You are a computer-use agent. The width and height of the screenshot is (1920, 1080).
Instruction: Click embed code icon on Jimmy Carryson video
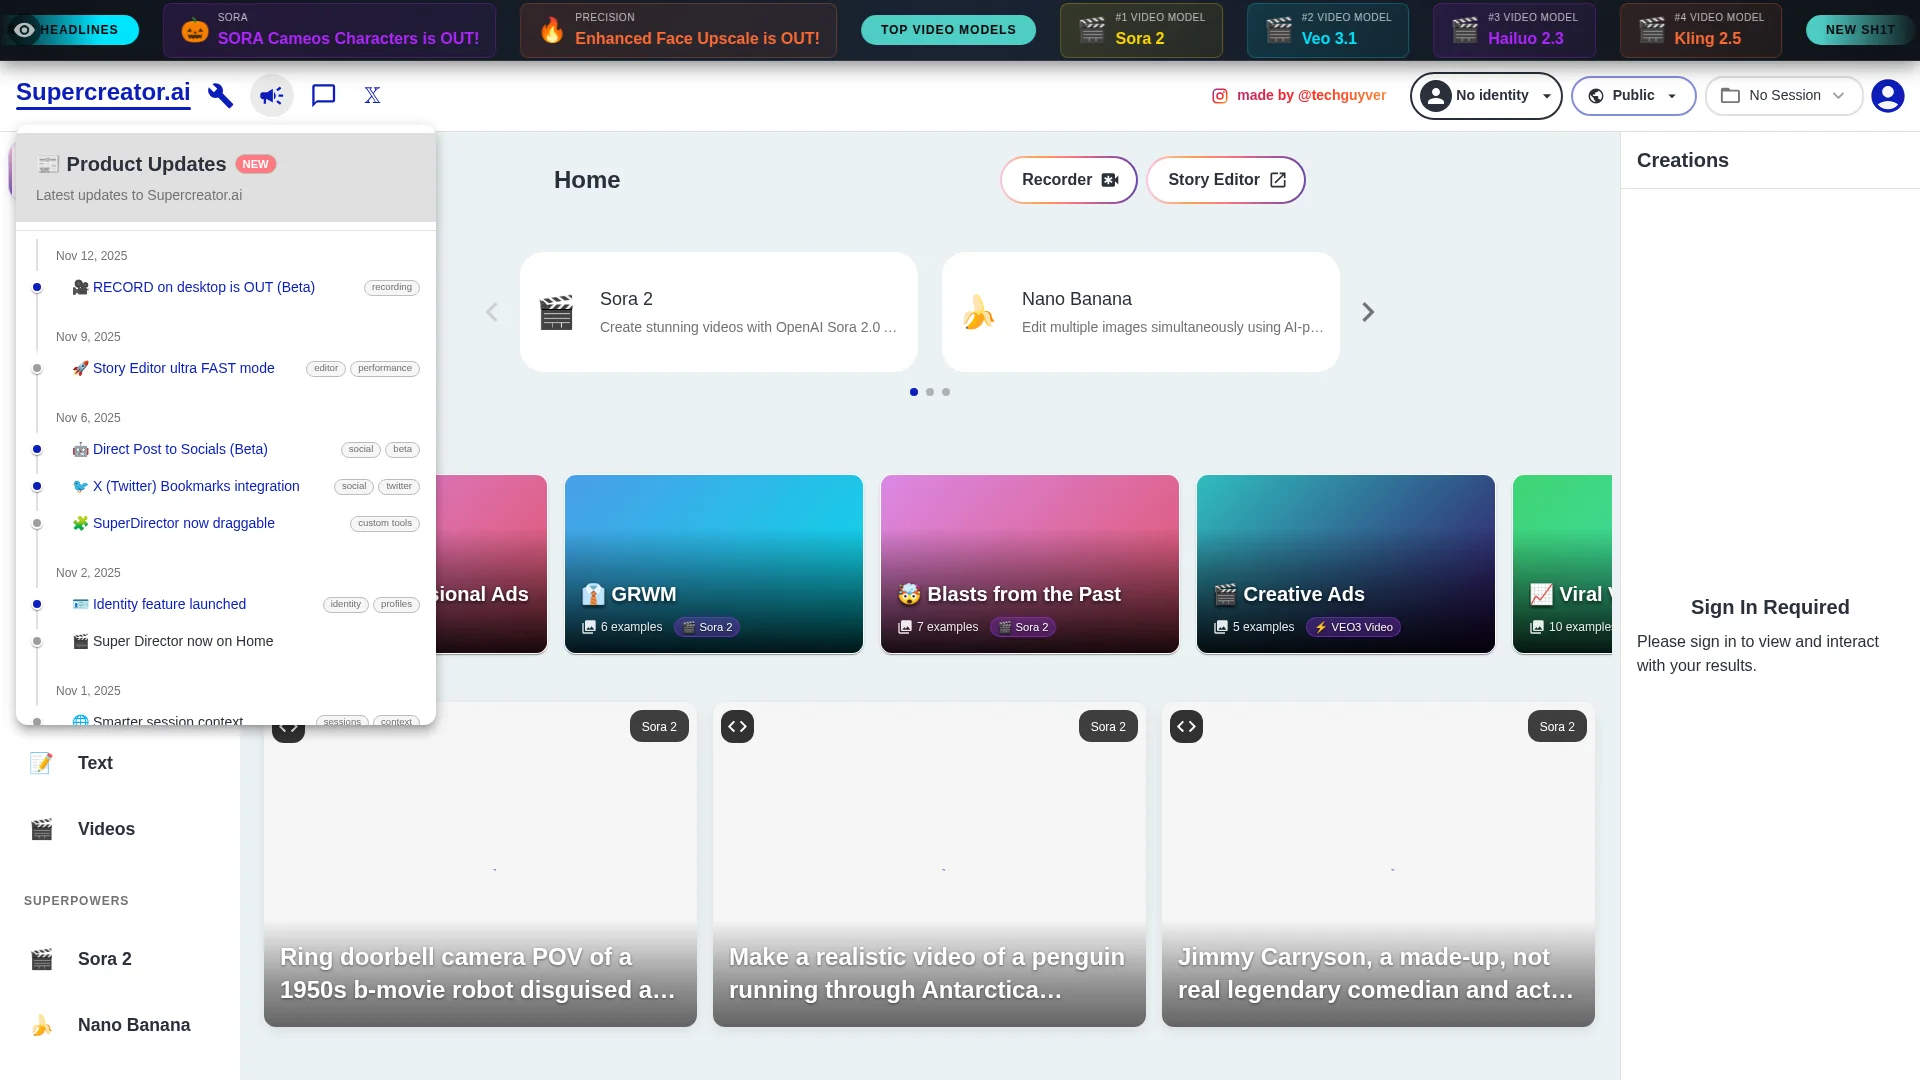(x=1186, y=726)
